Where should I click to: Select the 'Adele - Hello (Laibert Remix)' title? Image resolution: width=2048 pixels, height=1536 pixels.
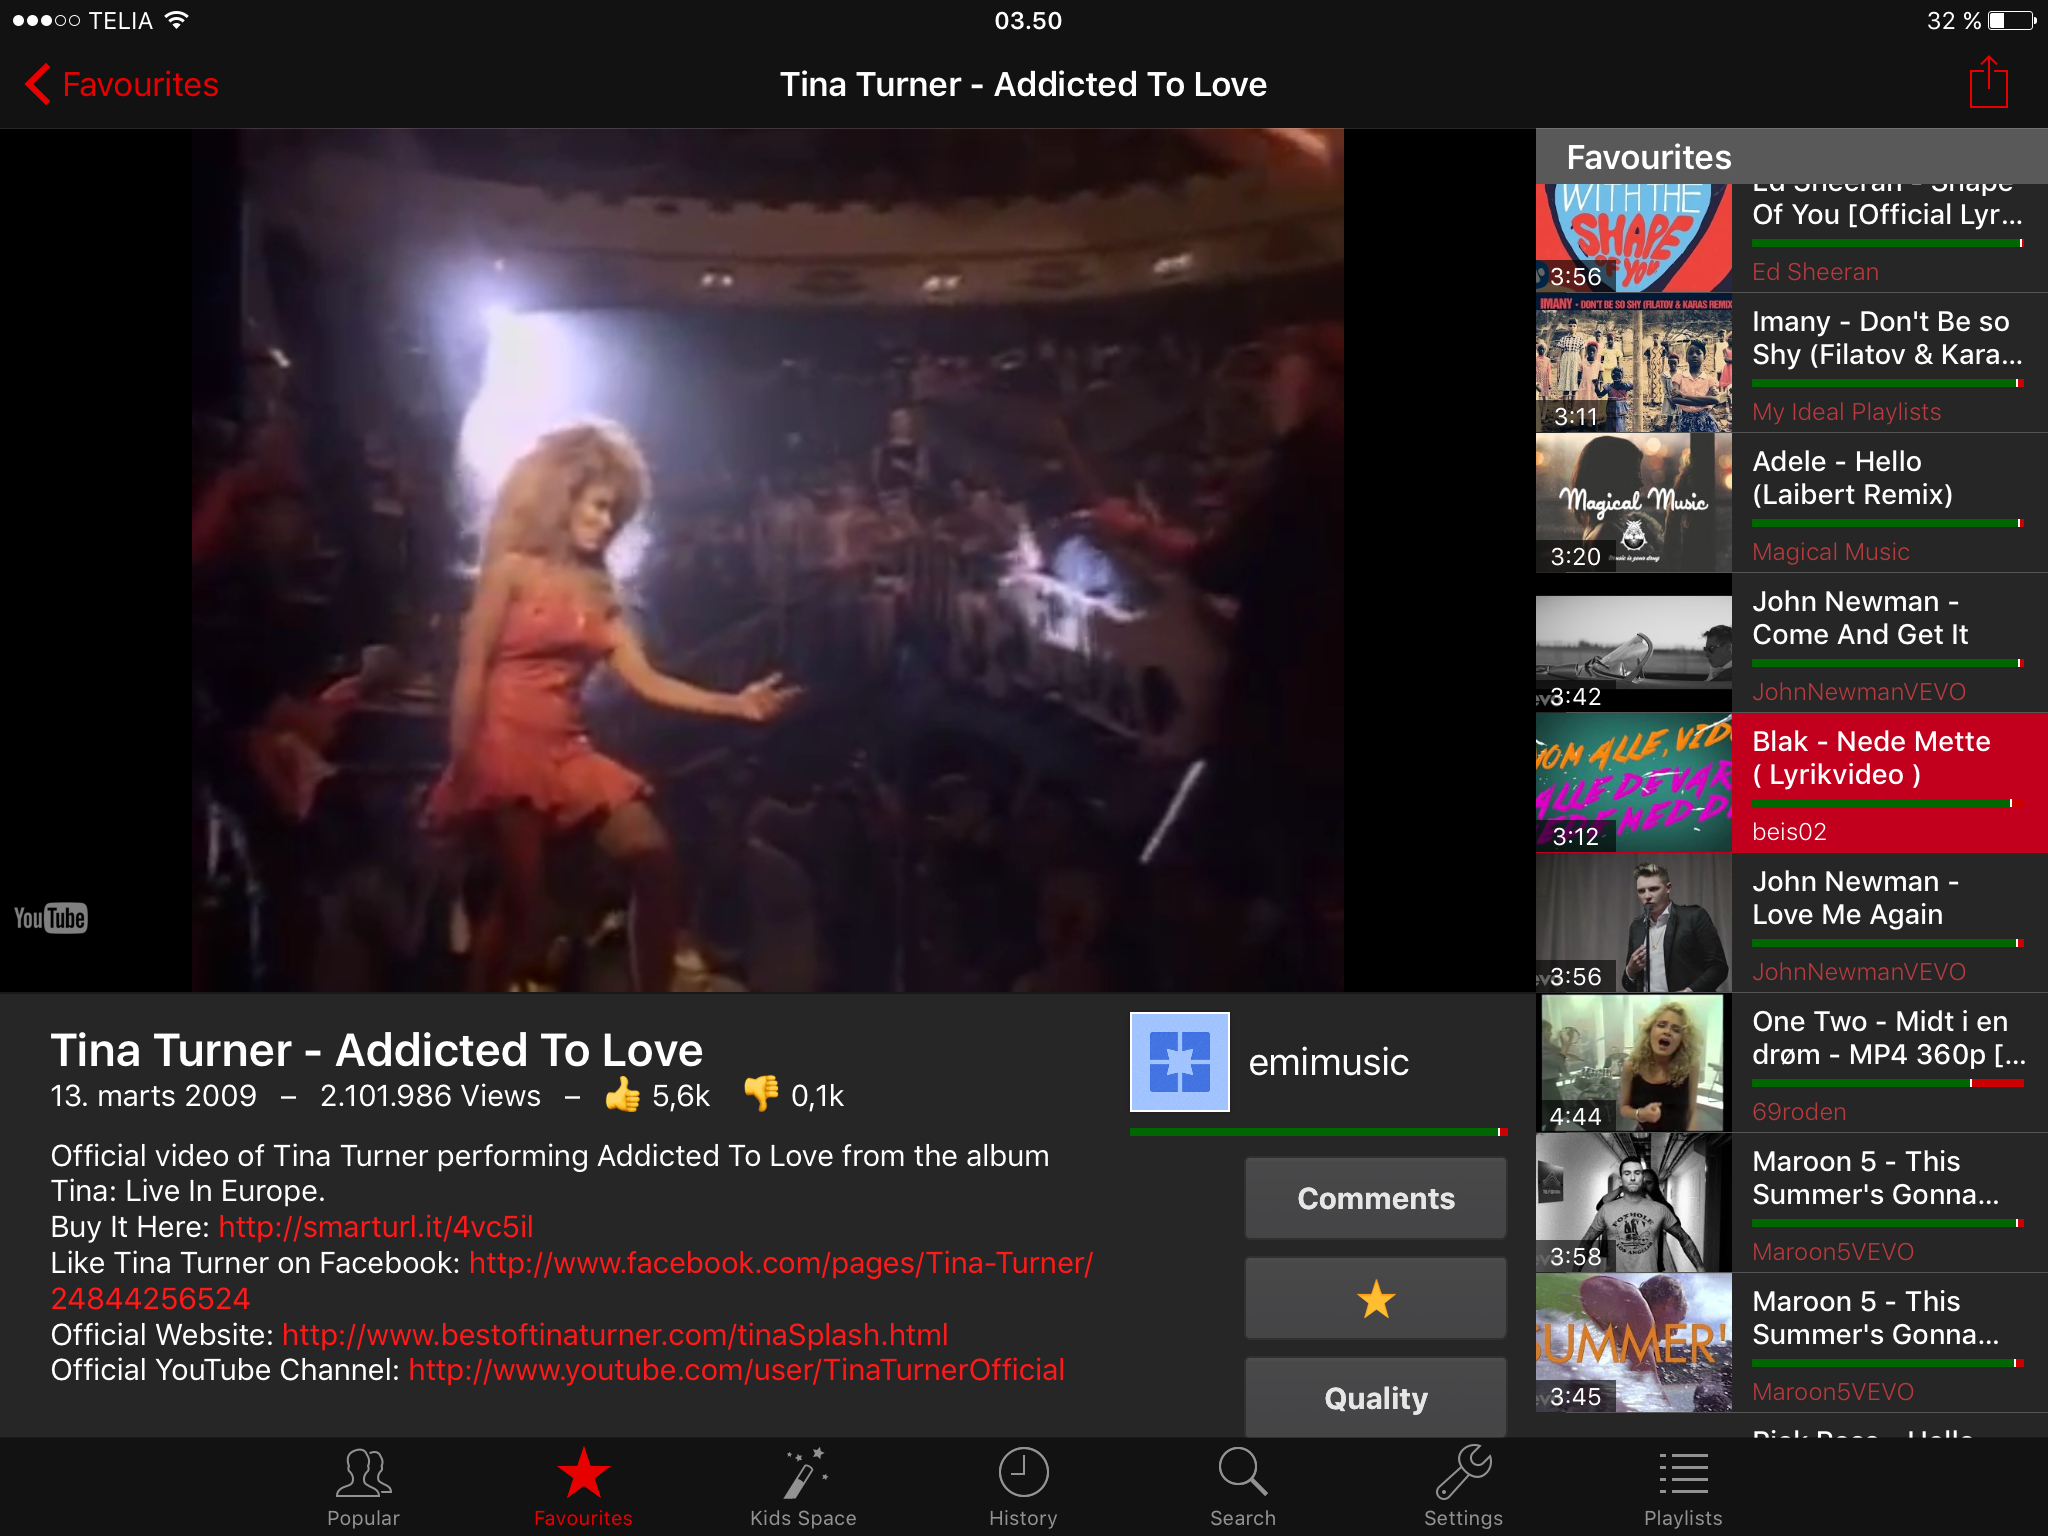pyautogui.click(x=1852, y=478)
